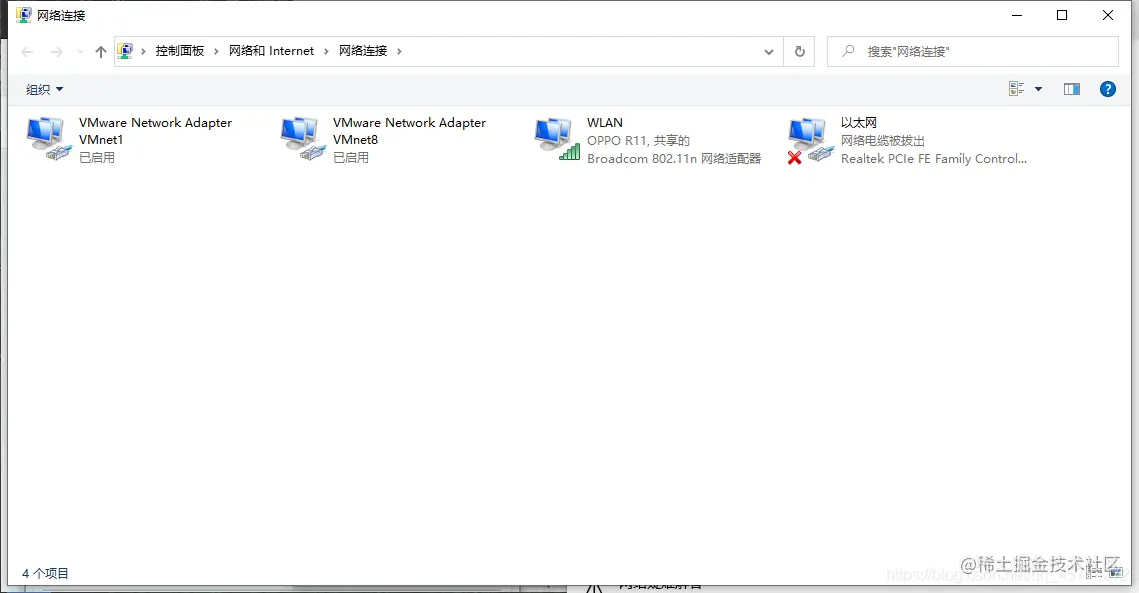Click the change view layout icon
Viewport: 1139px width, 593px height.
click(1016, 89)
